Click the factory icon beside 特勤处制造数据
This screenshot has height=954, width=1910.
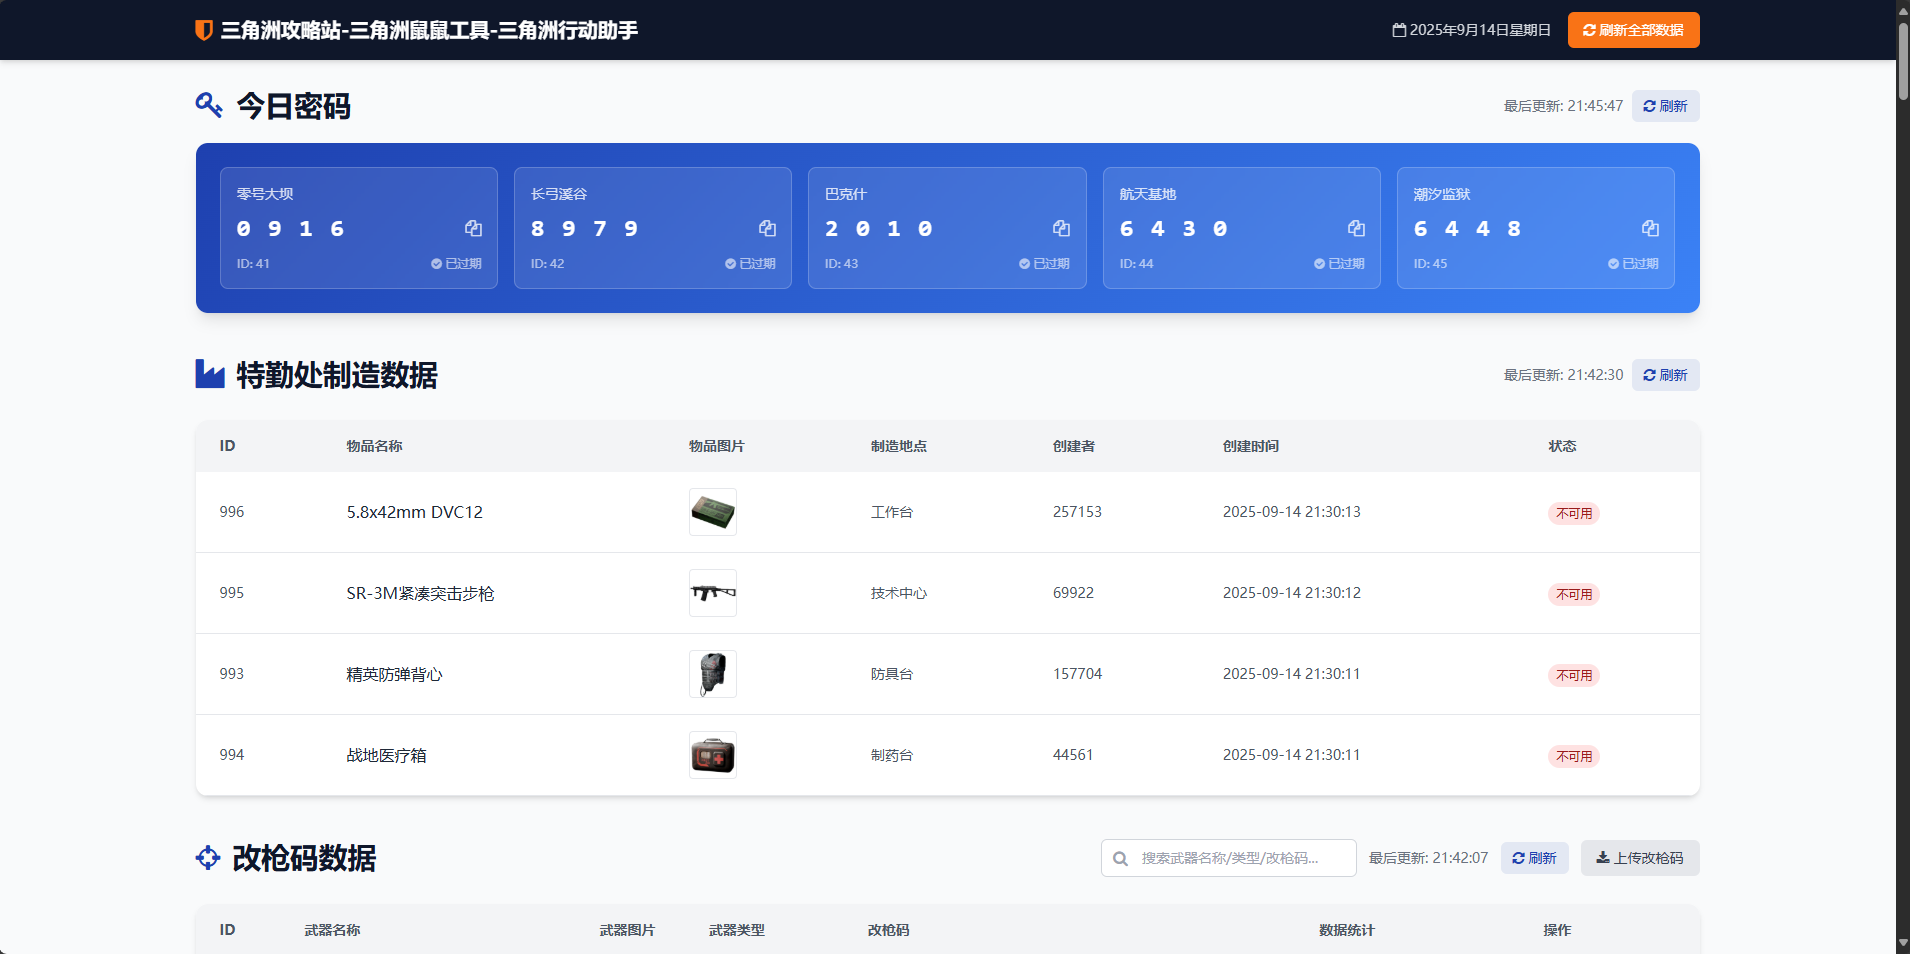(x=210, y=374)
